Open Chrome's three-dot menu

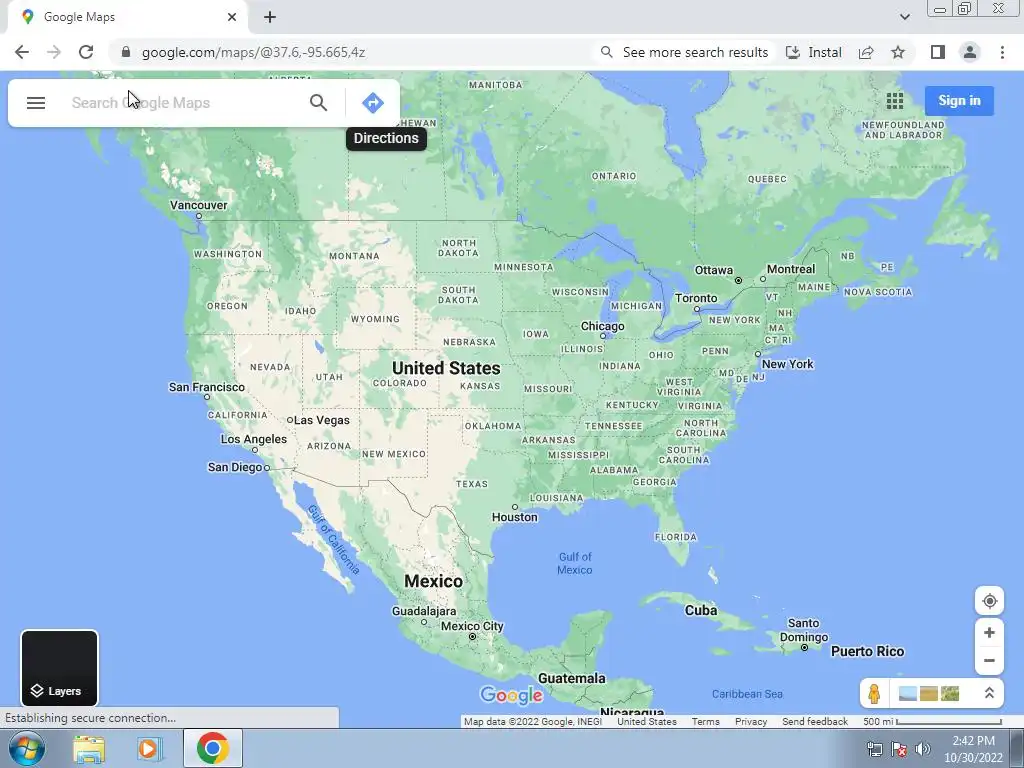pyautogui.click(x=1002, y=52)
